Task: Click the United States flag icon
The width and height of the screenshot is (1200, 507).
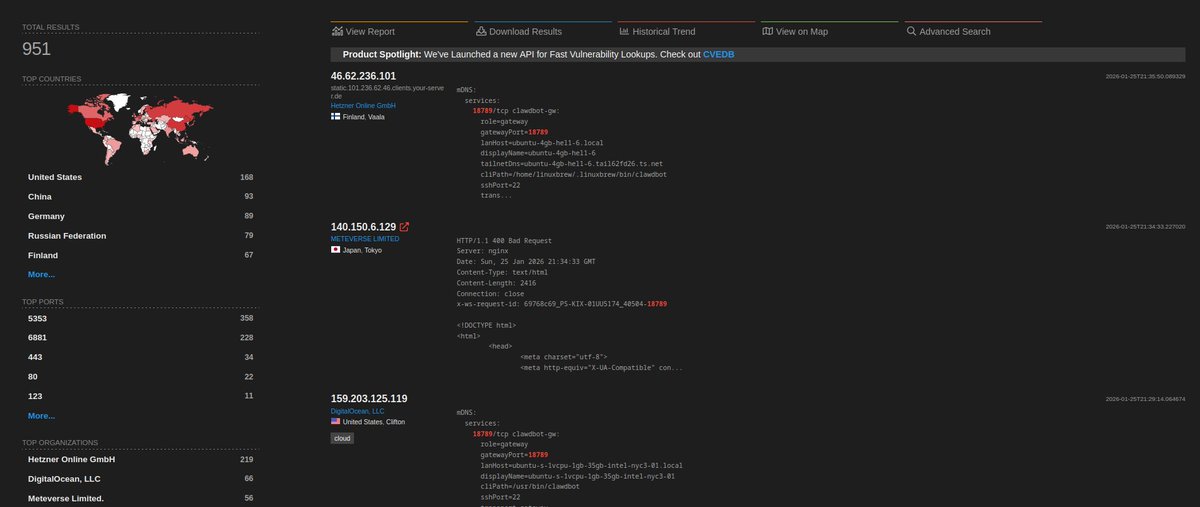Action: click(336, 422)
